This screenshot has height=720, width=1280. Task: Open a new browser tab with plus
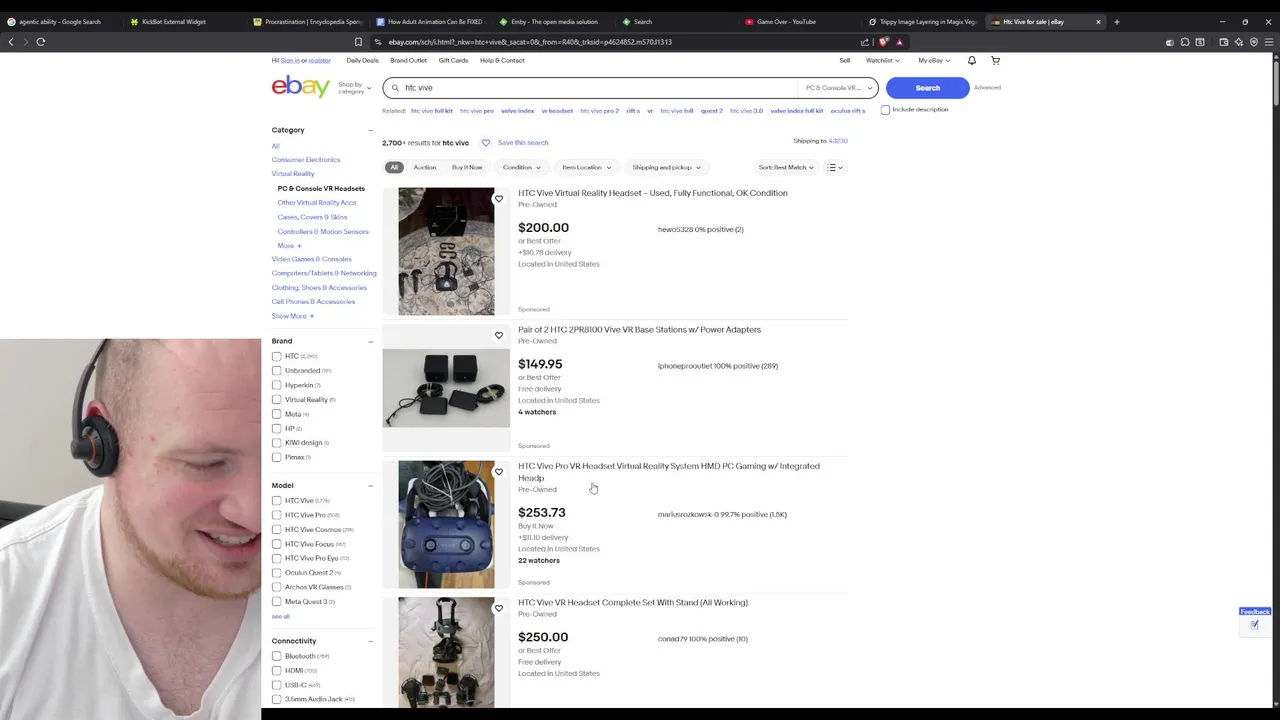1117,21
